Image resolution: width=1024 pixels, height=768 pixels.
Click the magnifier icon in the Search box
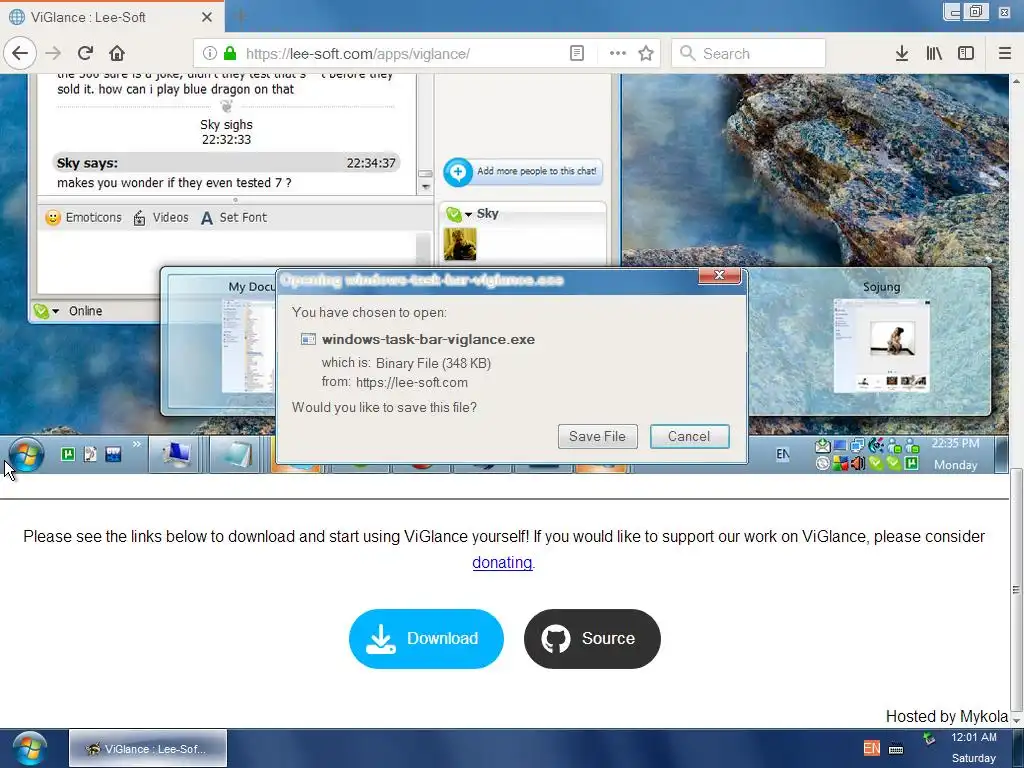[687, 54]
